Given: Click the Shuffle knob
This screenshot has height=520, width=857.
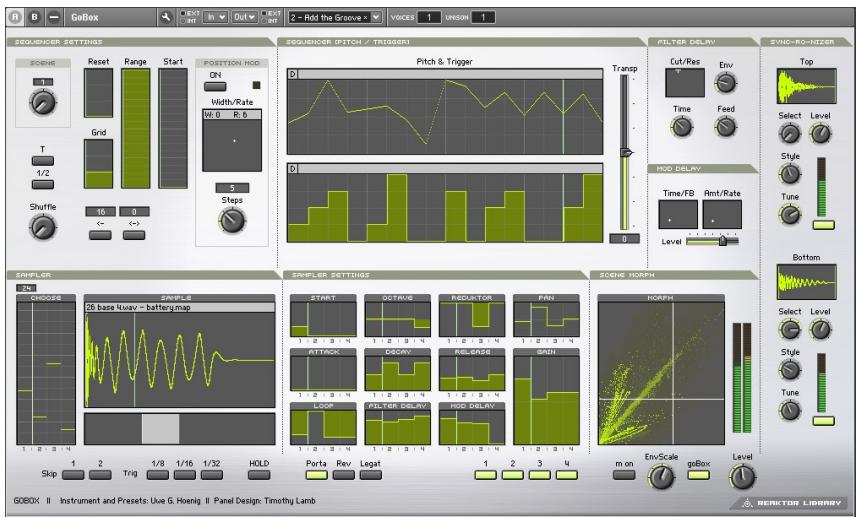Looking at the screenshot, I should tap(43, 226).
